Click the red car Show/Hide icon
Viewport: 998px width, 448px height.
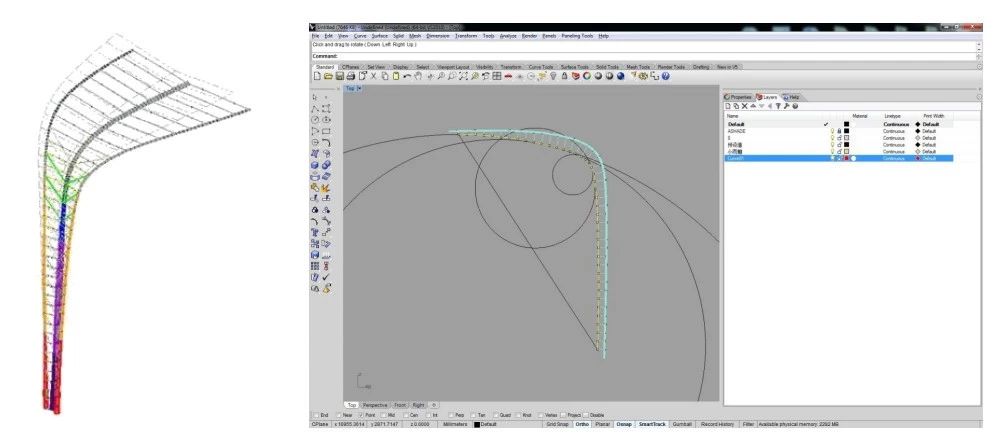coord(509,76)
